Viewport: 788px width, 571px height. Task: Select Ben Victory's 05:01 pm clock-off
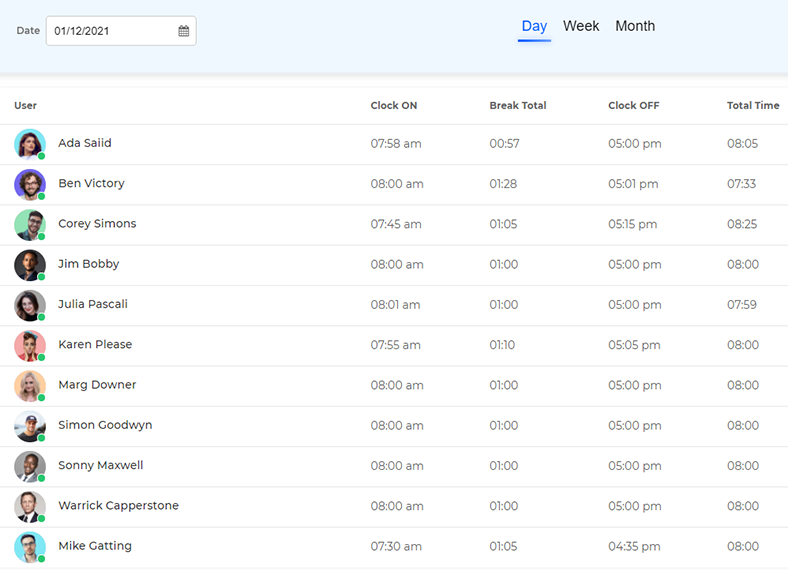pyautogui.click(x=633, y=184)
